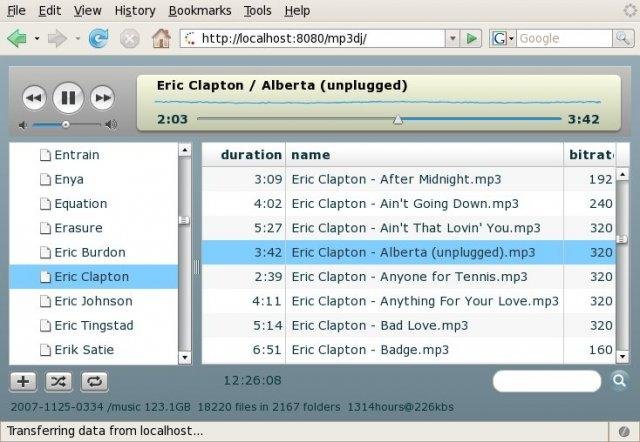Click in the Google search box
Image resolution: width=640 pixels, height=442 pixels.
point(564,38)
